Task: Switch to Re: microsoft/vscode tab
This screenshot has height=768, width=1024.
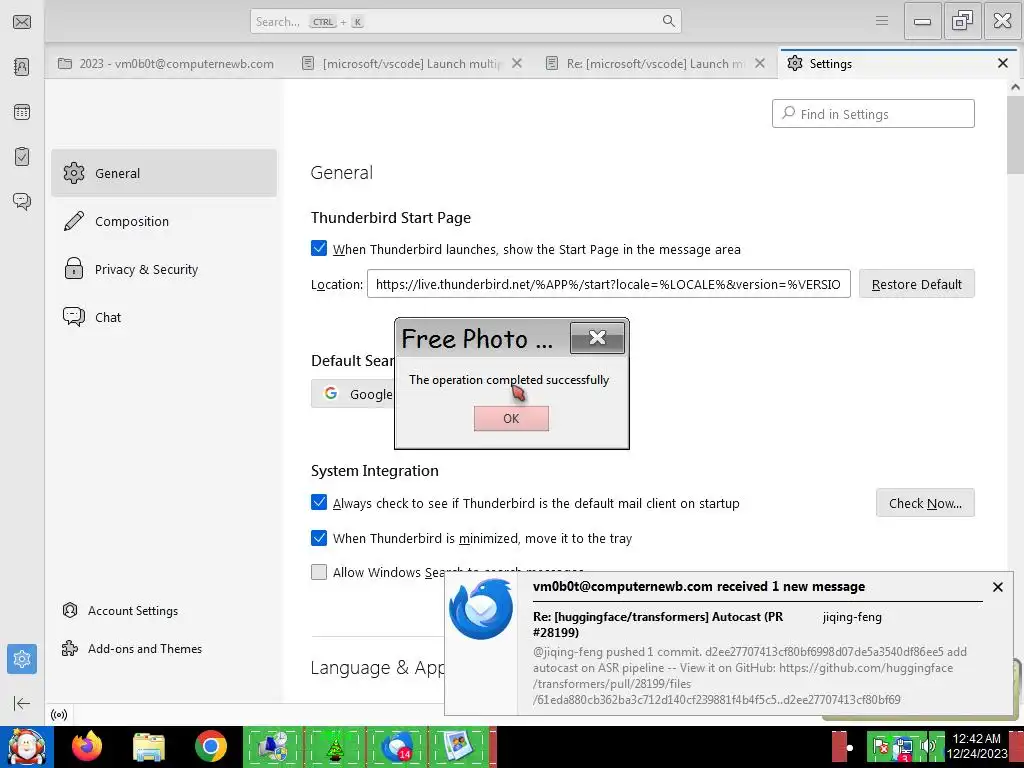Action: tap(656, 63)
